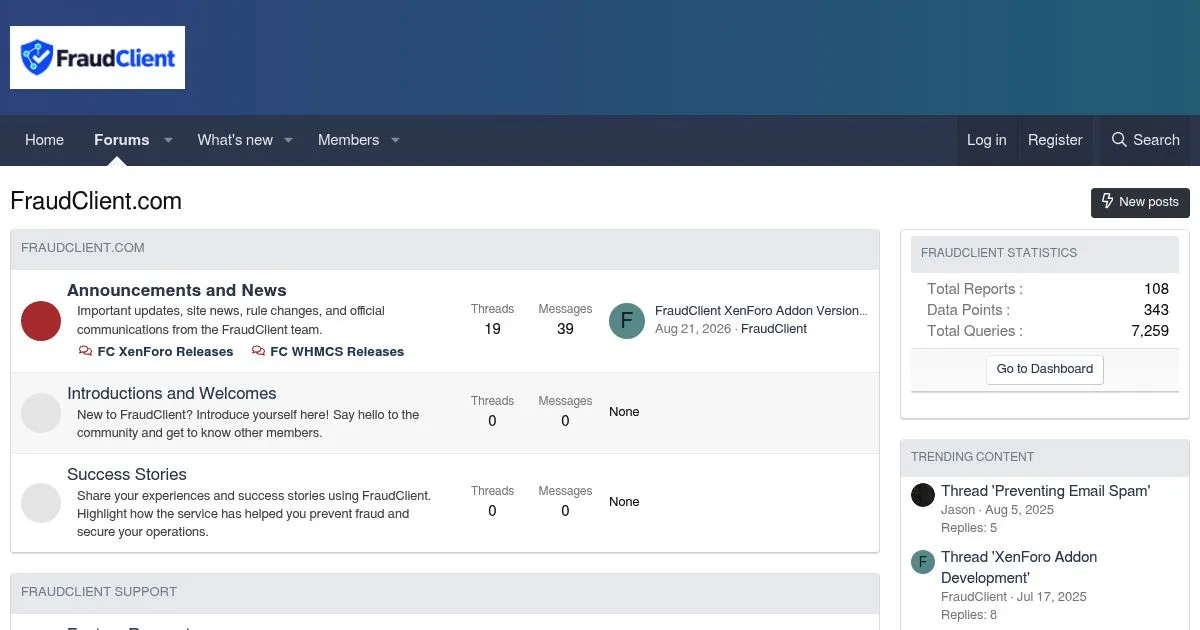Click the Total Queries value 7,259
The height and width of the screenshot is (630, 1200).
tap(1150, 331)
